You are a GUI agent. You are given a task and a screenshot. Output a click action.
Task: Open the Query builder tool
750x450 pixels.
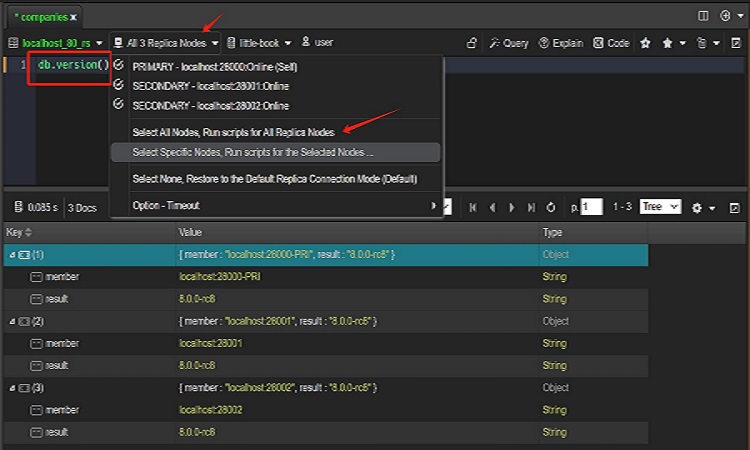coord(509,43)
